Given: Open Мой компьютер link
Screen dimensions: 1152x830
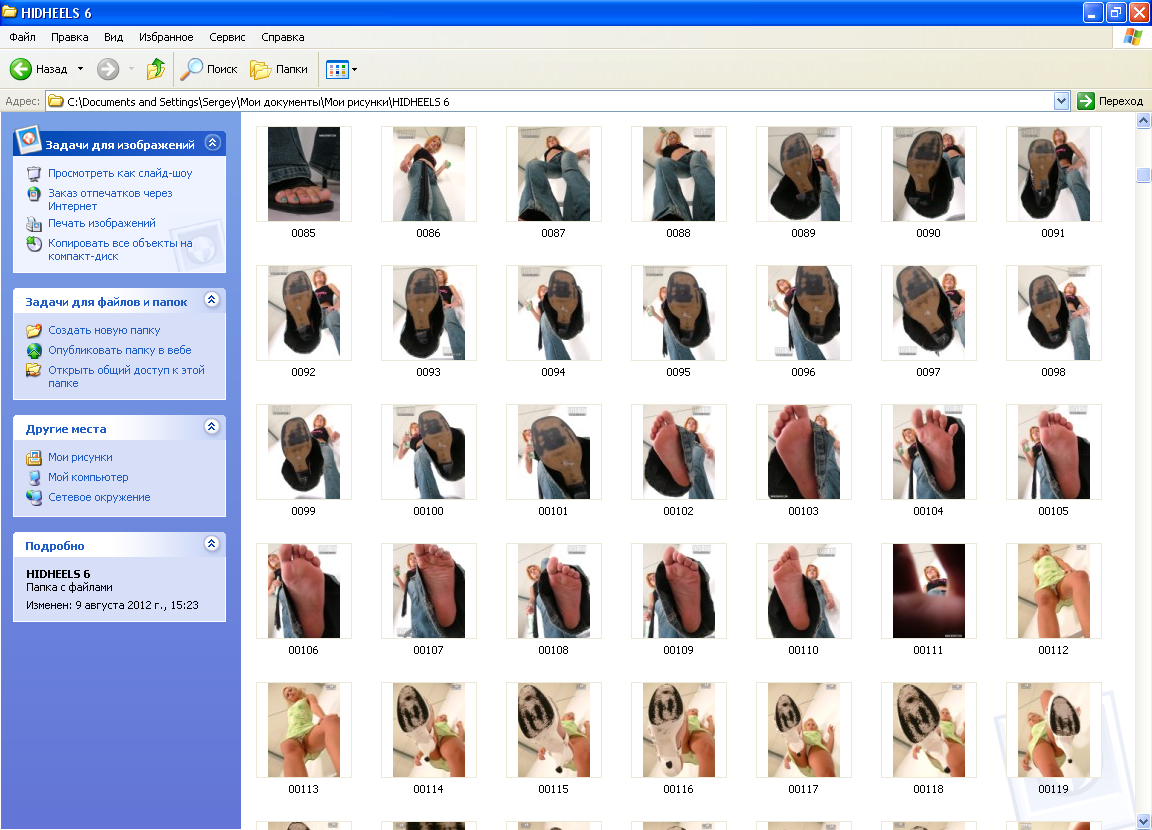Looking at the screenshot, I should click(88, 477).
